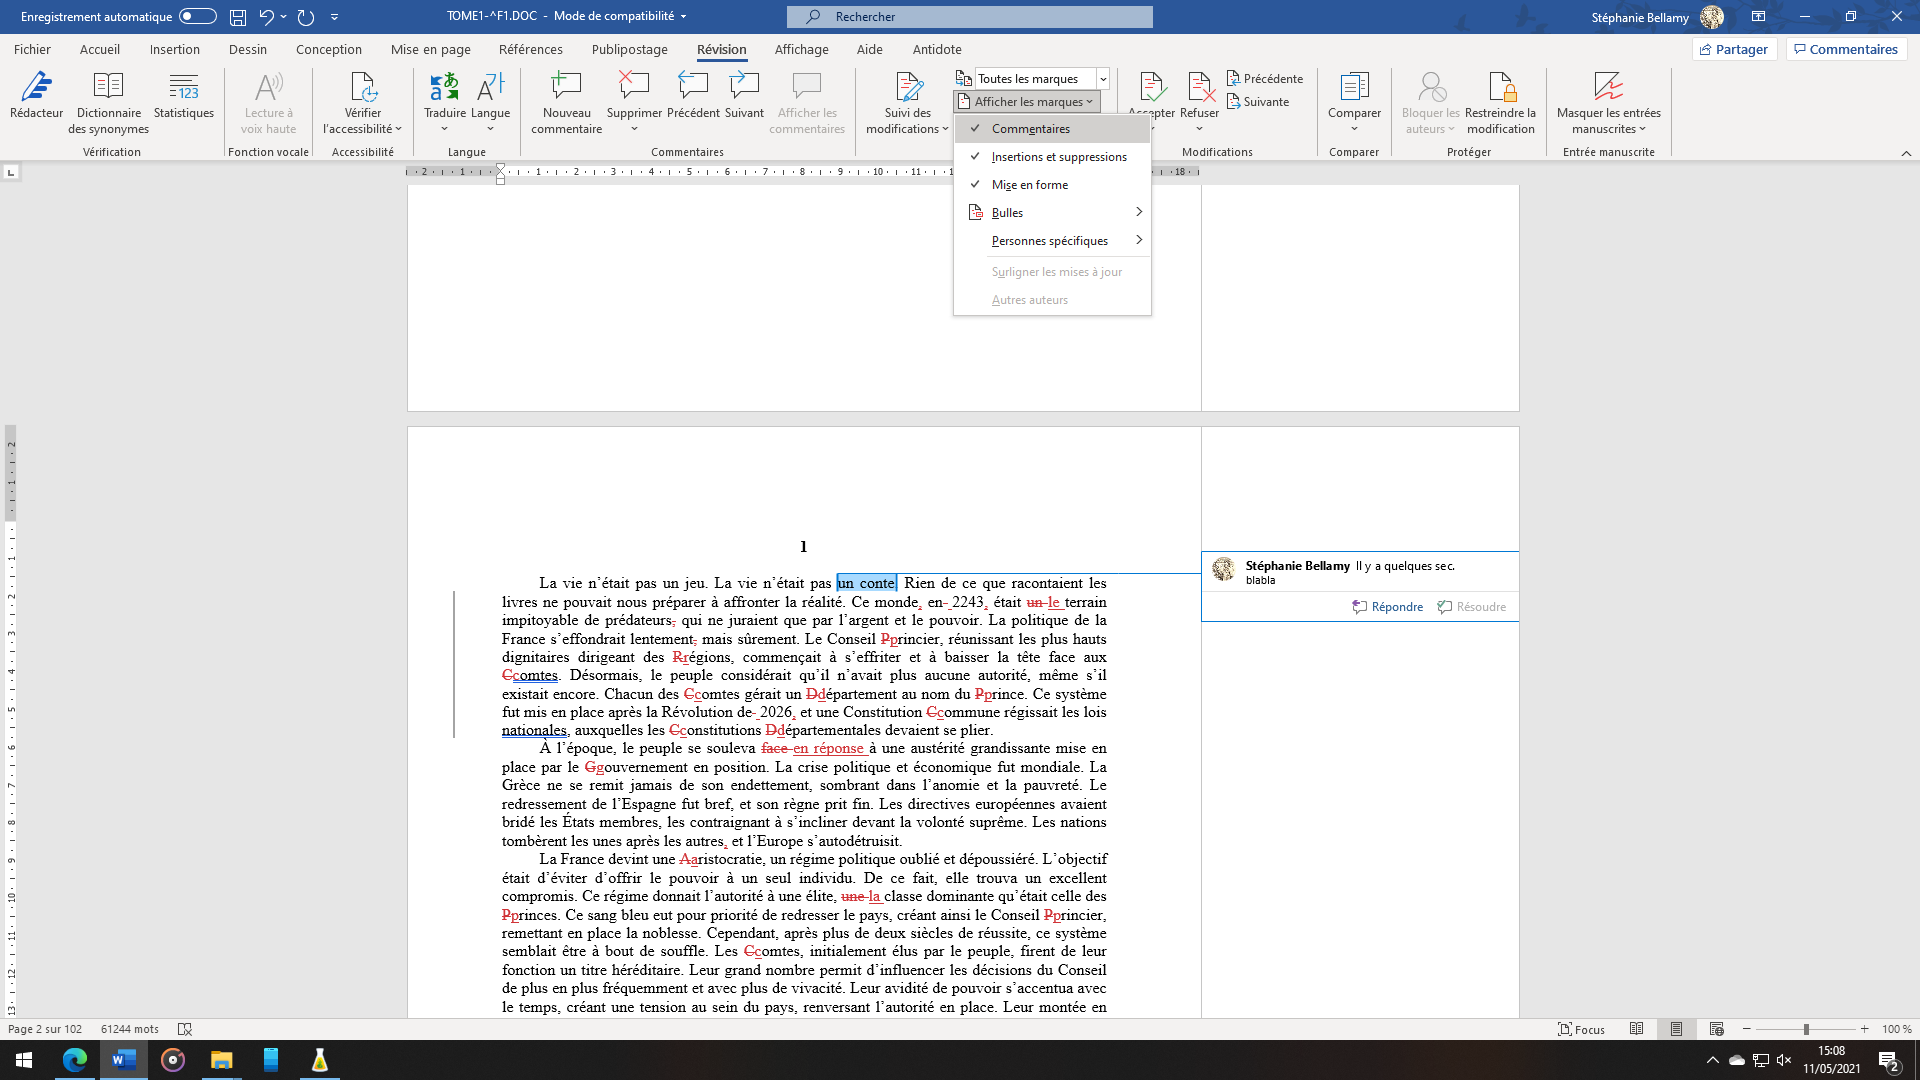Image resolution: width=1920 pixels, height=1080 pixels.
Task: Uncheck Mise en forme option
Action: coord(1029,185)
